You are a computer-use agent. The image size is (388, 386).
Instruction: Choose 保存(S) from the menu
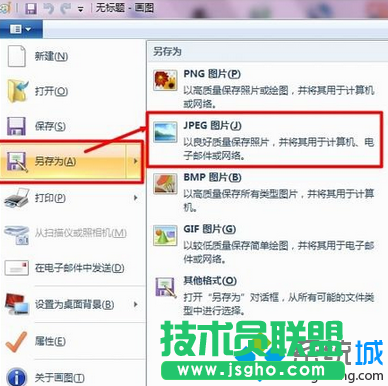coord(50,126)
